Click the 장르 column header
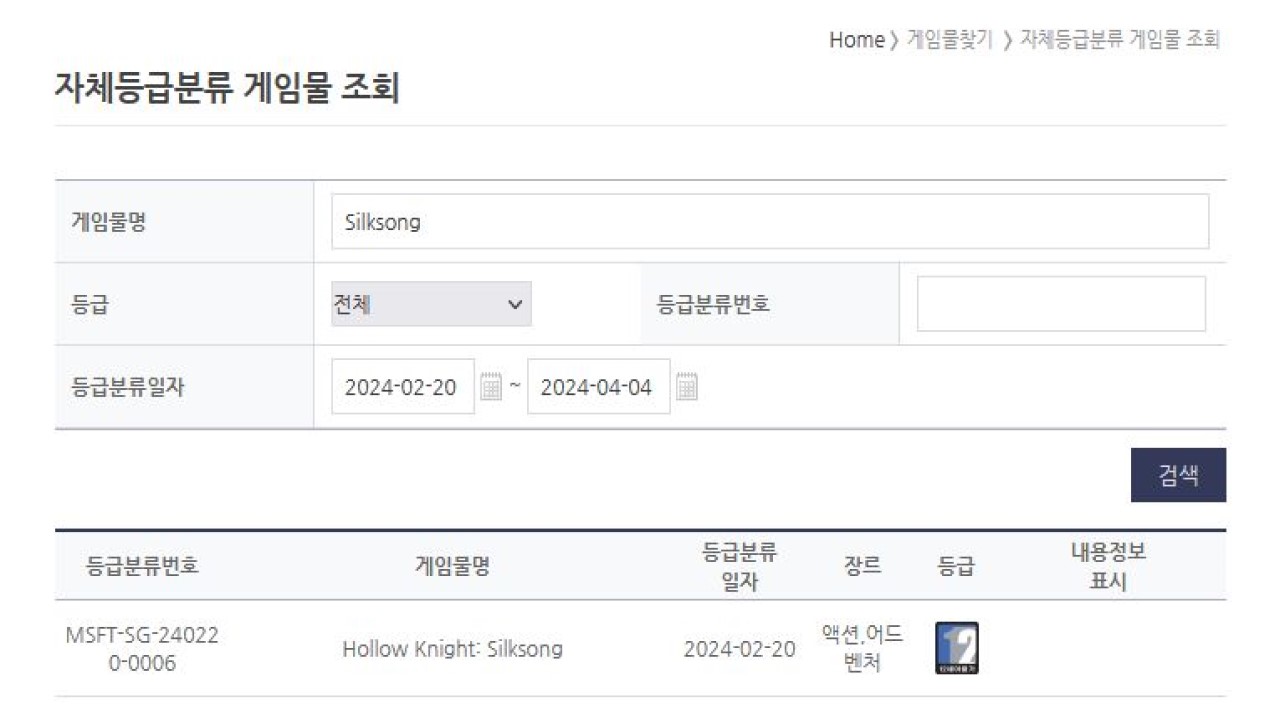This screenshot has height=720, width=1280. [864, 565]
